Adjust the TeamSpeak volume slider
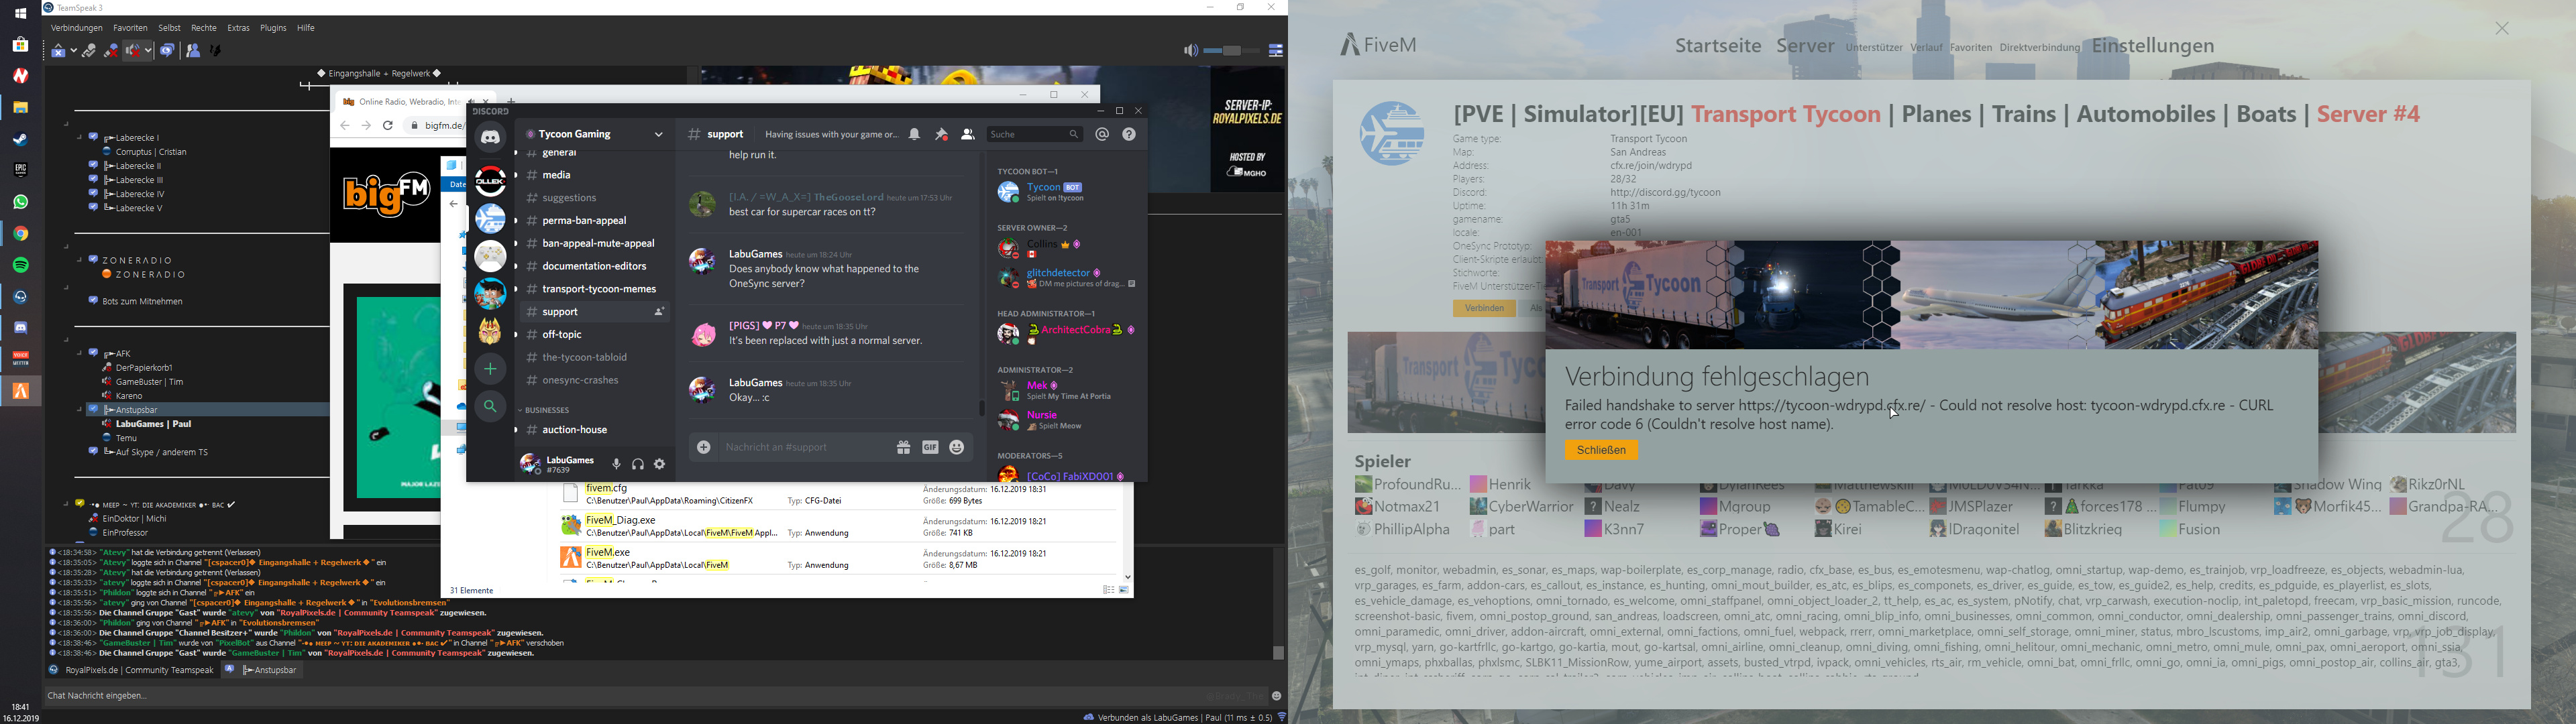The height and width of the screenshot is (724, 2576). (1231, 51)
